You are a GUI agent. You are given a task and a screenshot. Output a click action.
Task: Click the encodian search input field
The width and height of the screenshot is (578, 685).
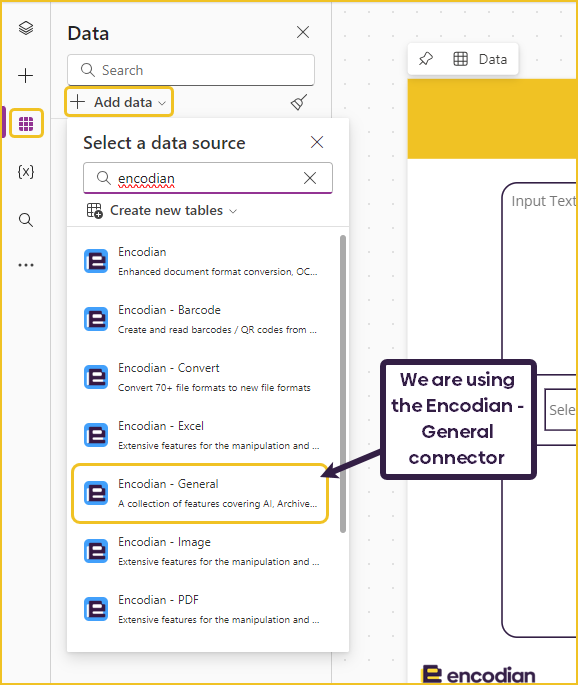[x=208, y=178]
